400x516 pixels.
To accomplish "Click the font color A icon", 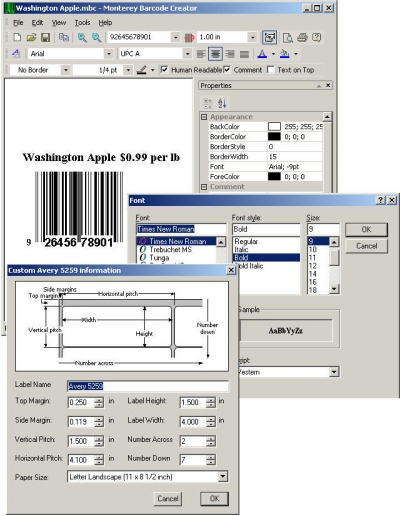I will [262, 54].
